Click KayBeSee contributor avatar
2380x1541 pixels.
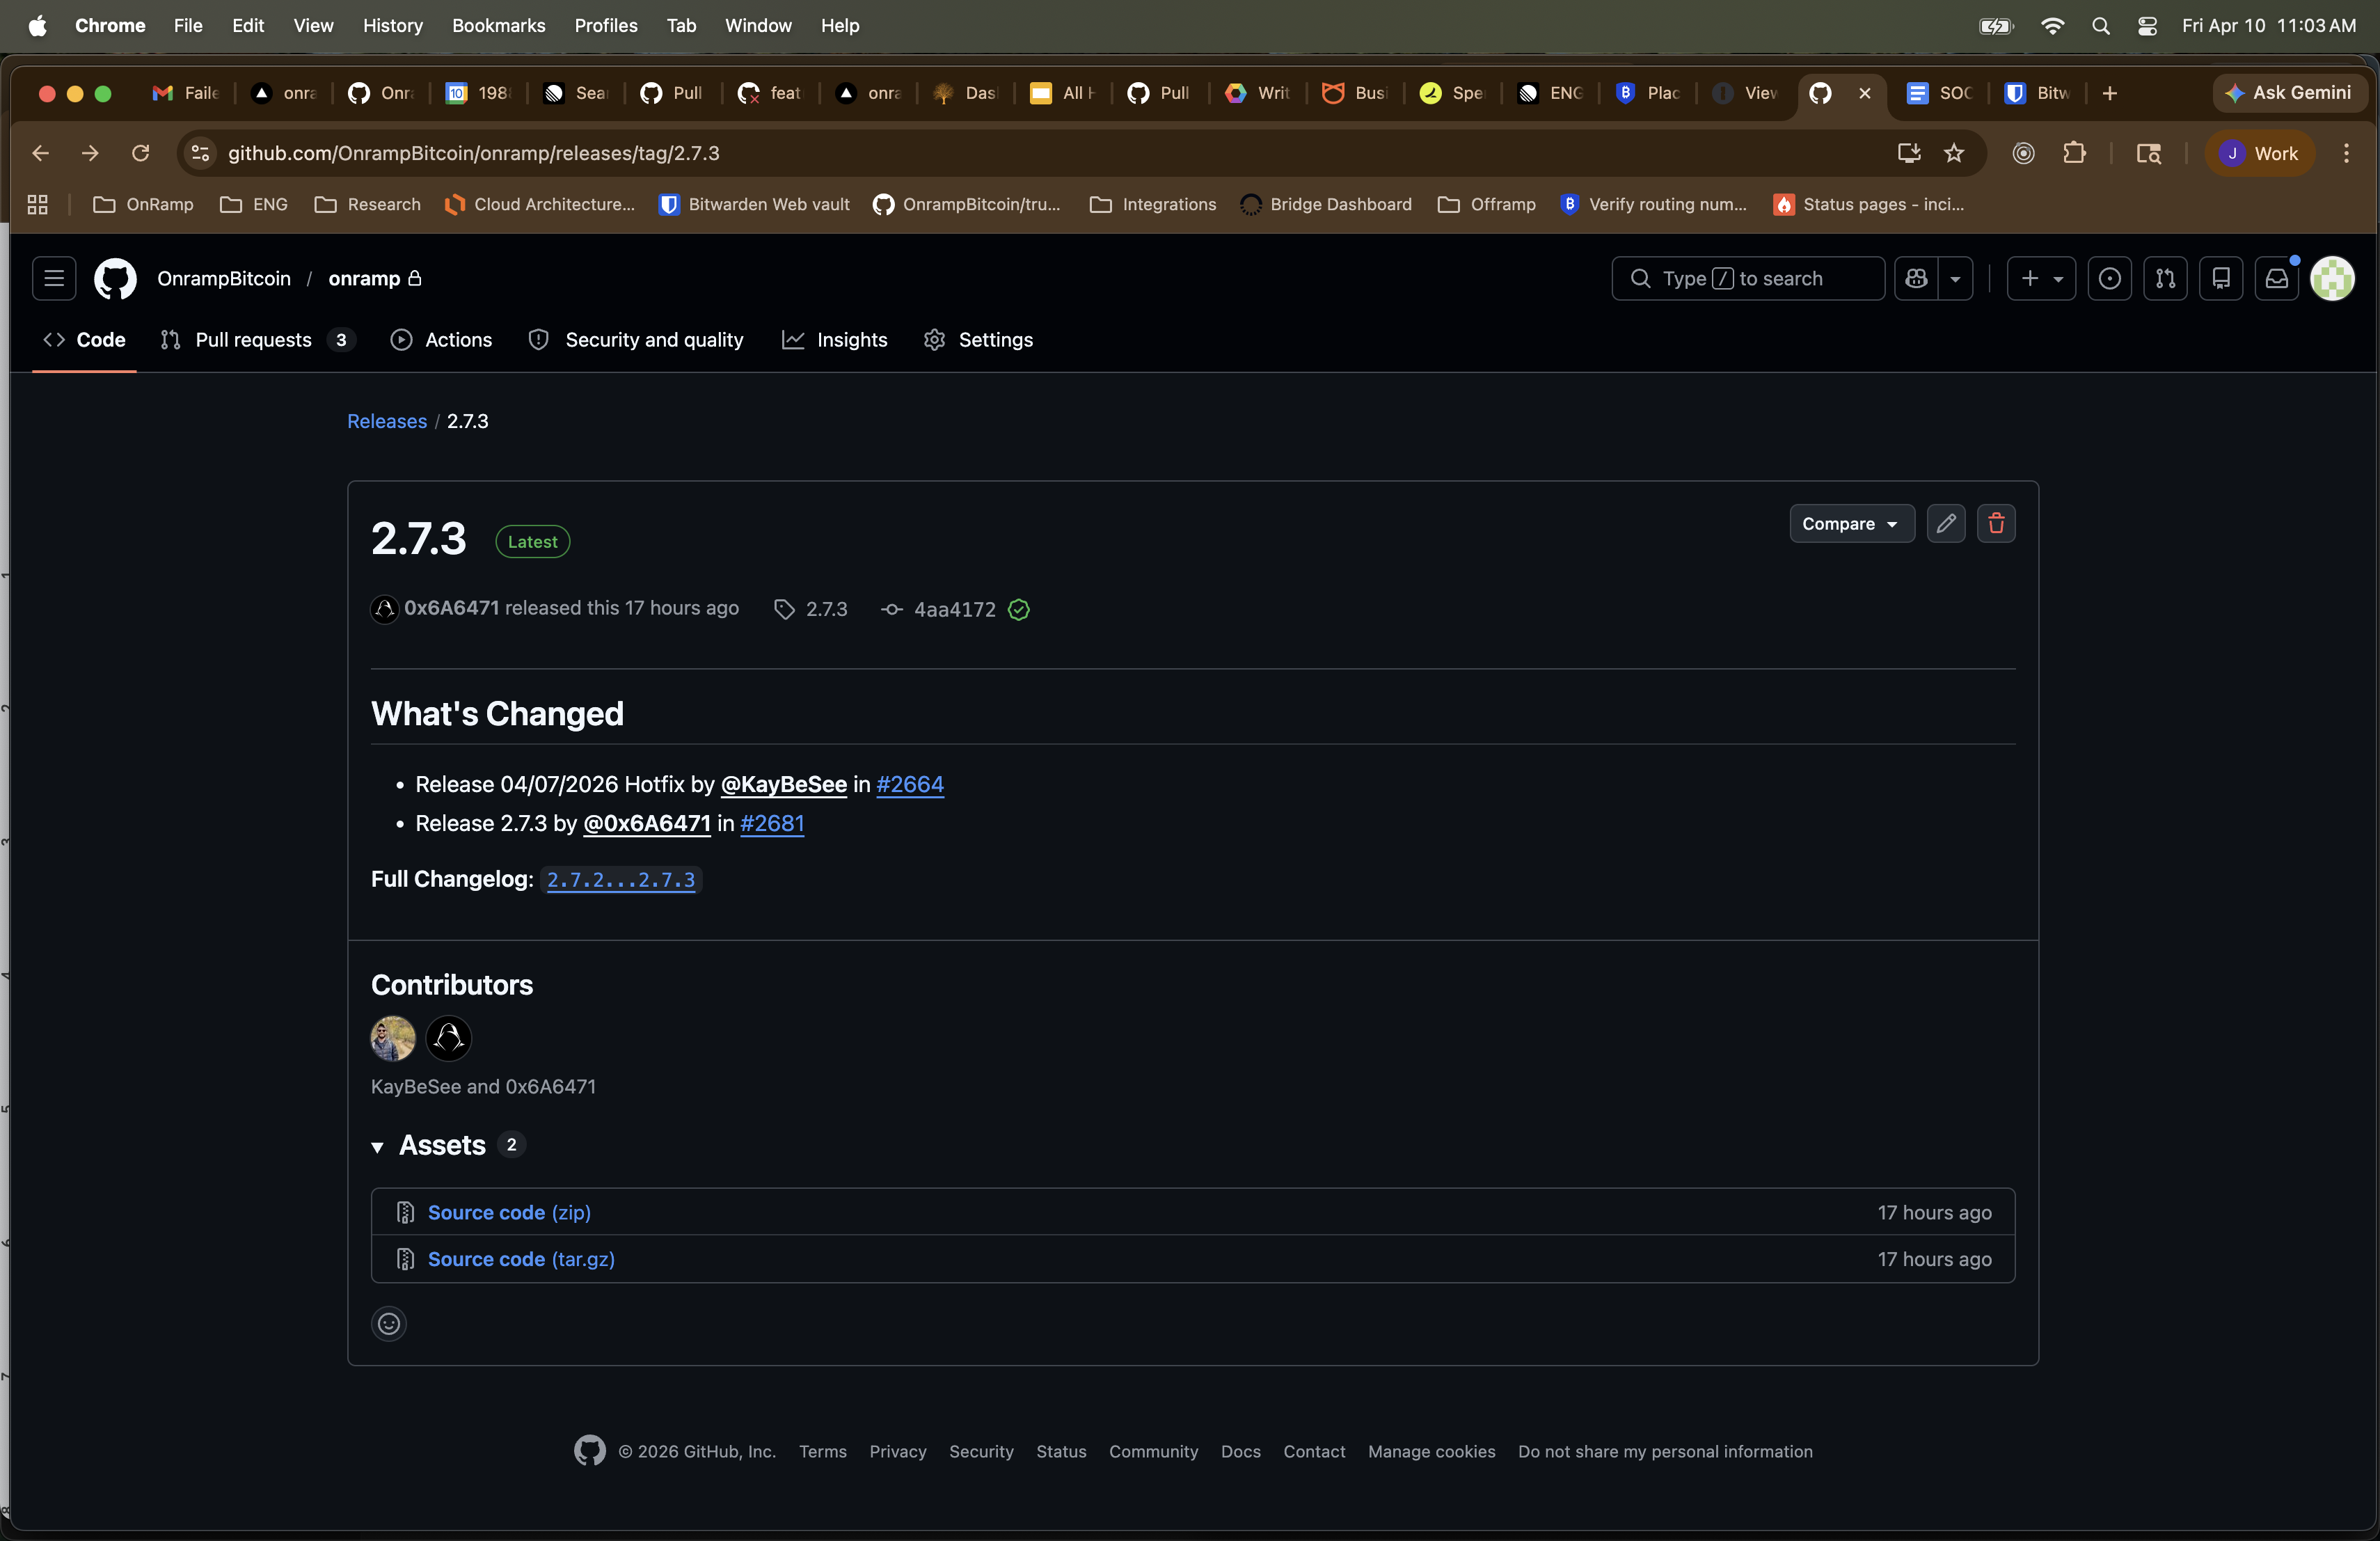[x=392, y=1038]
